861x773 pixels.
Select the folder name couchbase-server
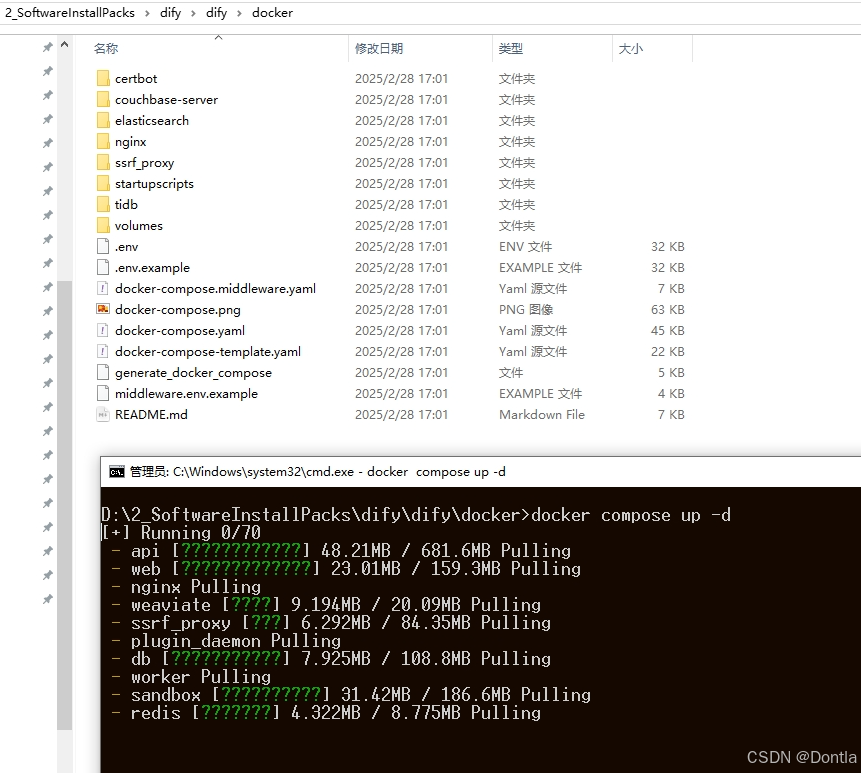coord(166,99)
